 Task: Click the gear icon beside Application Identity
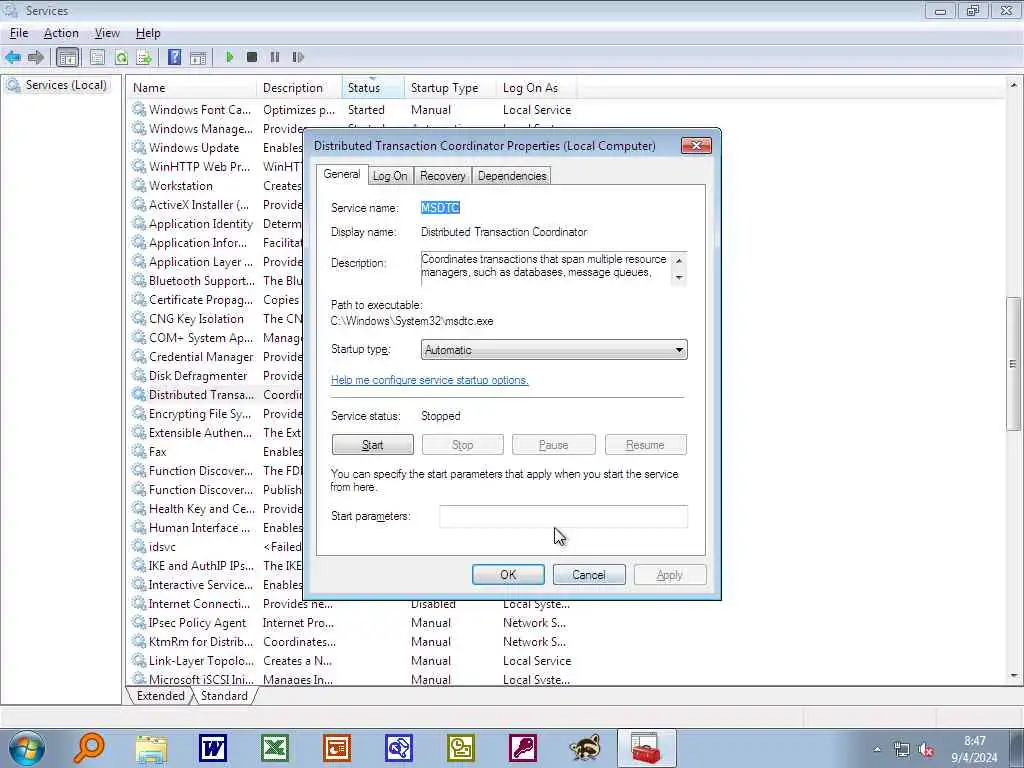pos(139,224)
